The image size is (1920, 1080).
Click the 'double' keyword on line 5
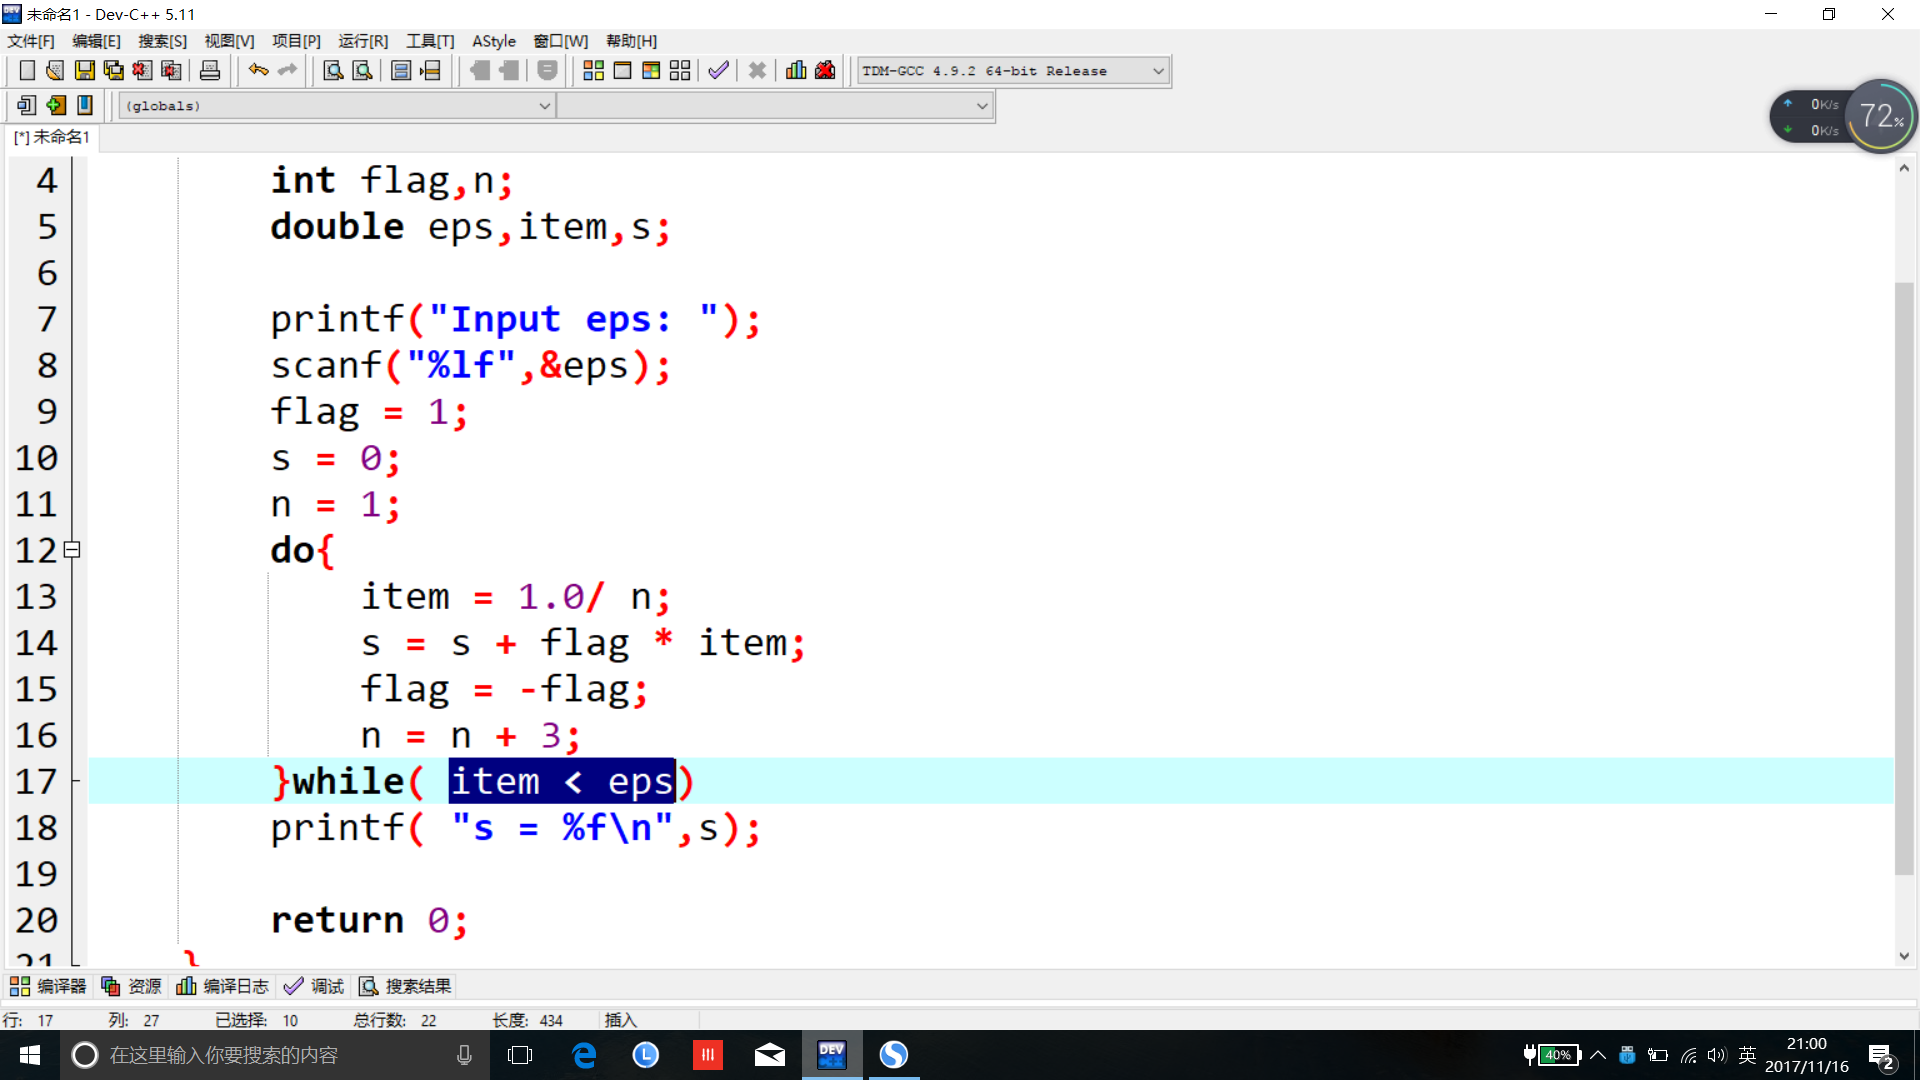[x=337, y=227]
